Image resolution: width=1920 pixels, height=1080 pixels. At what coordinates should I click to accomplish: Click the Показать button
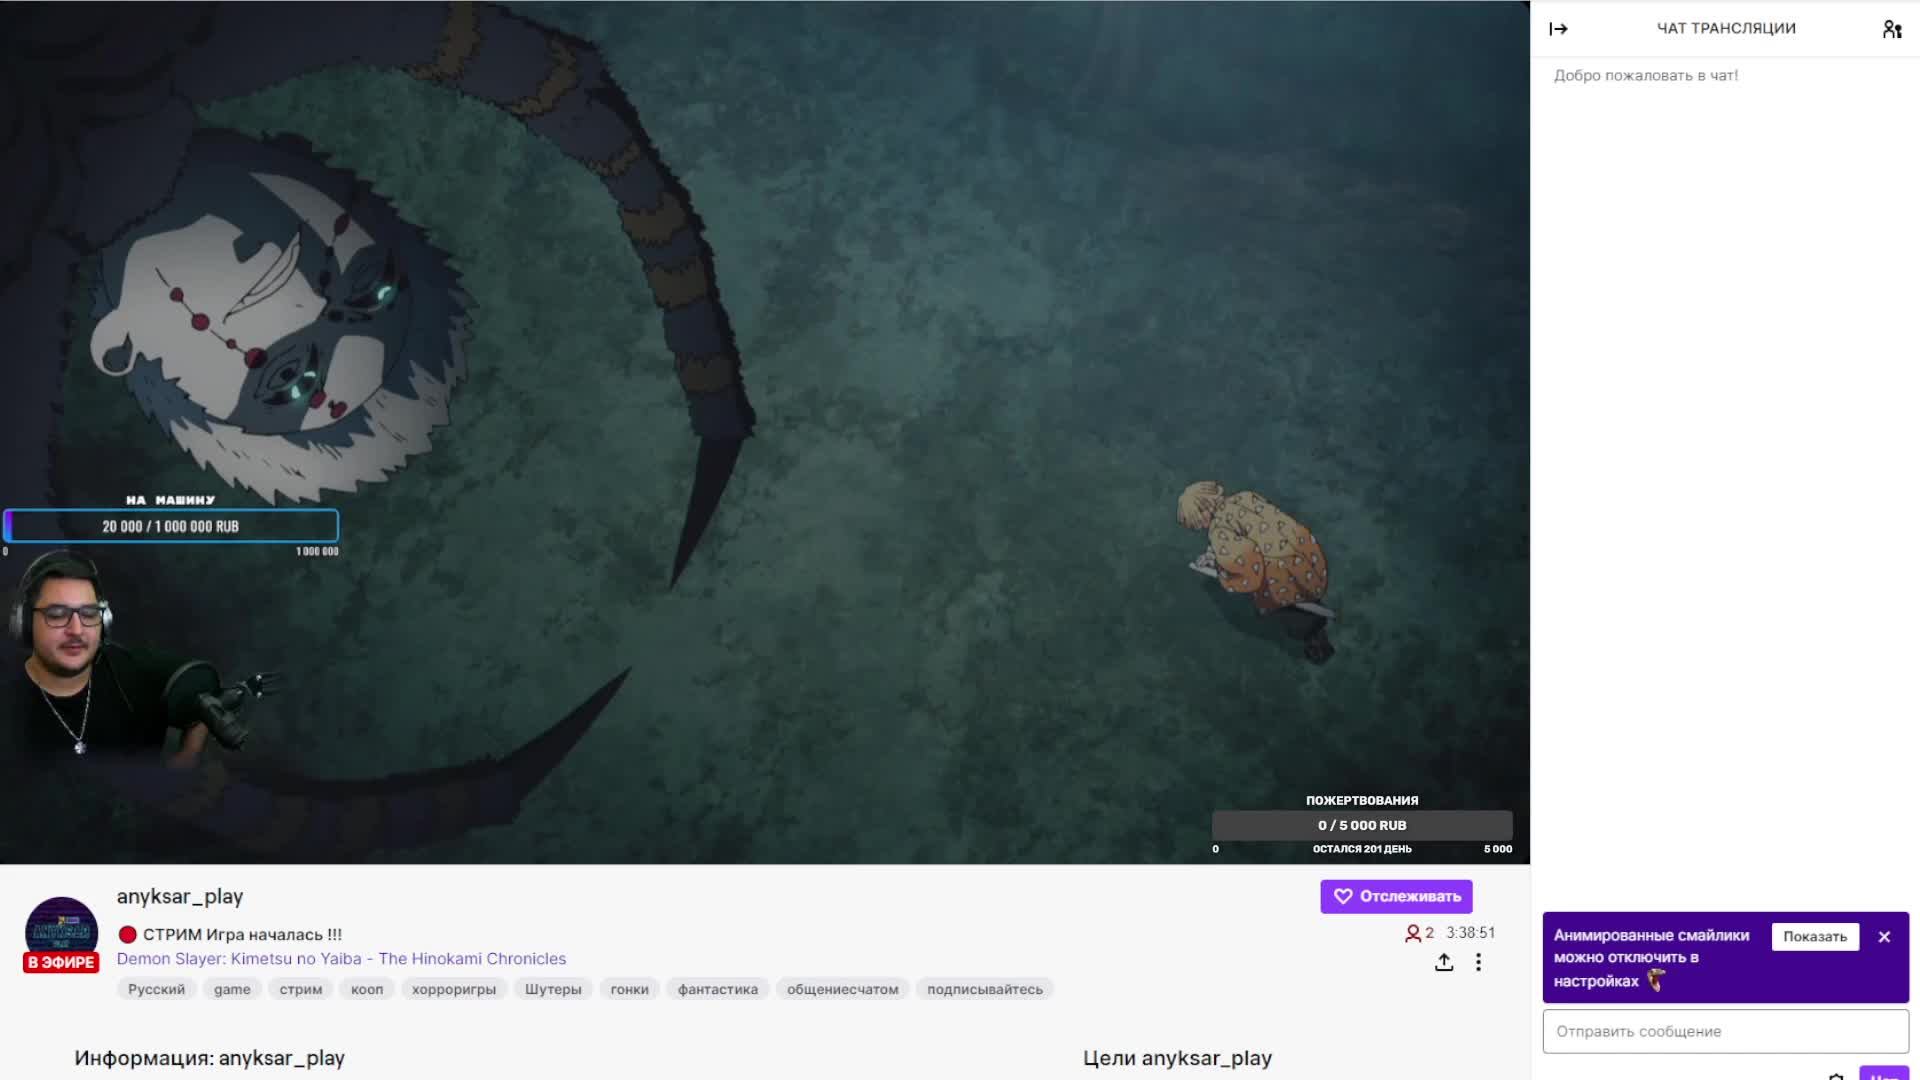(1815, 937)
